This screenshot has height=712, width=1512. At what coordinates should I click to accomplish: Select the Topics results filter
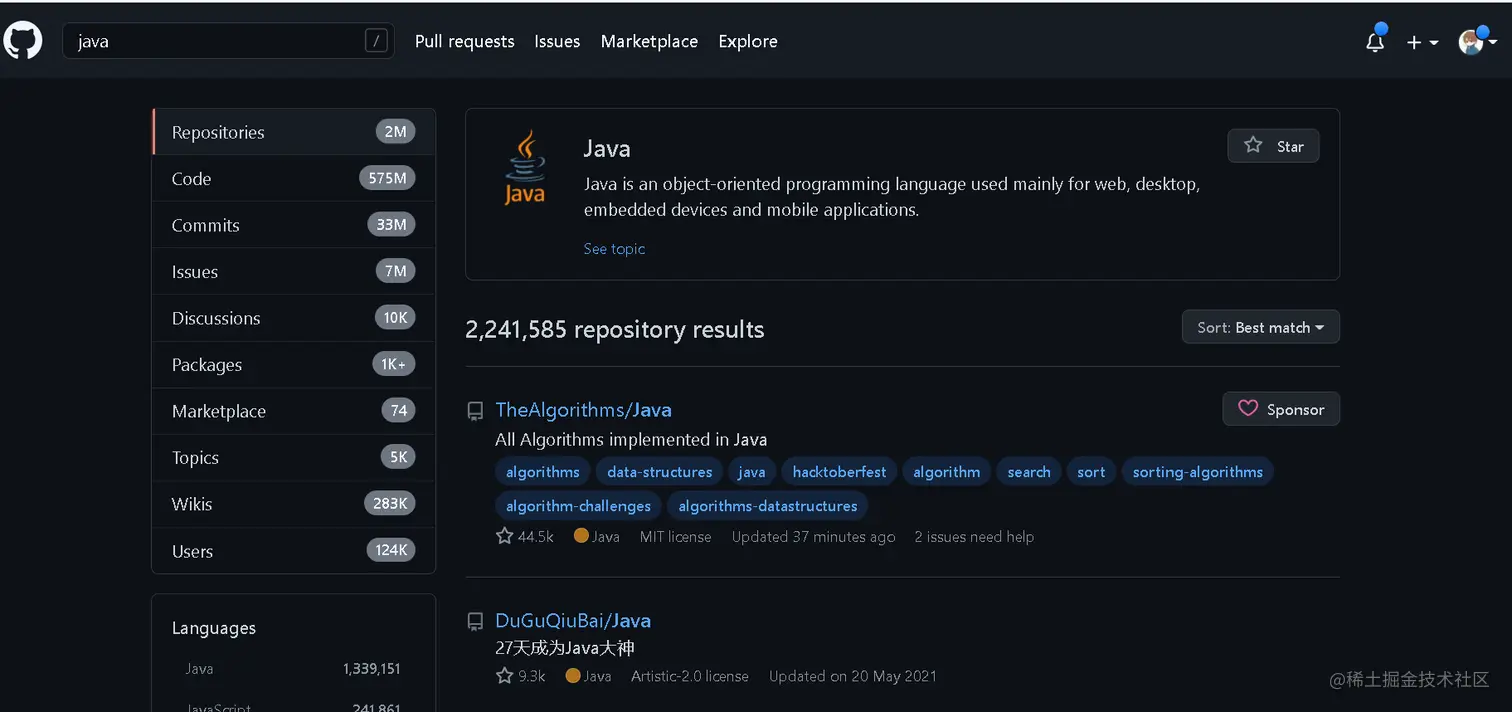click(294, 457)
